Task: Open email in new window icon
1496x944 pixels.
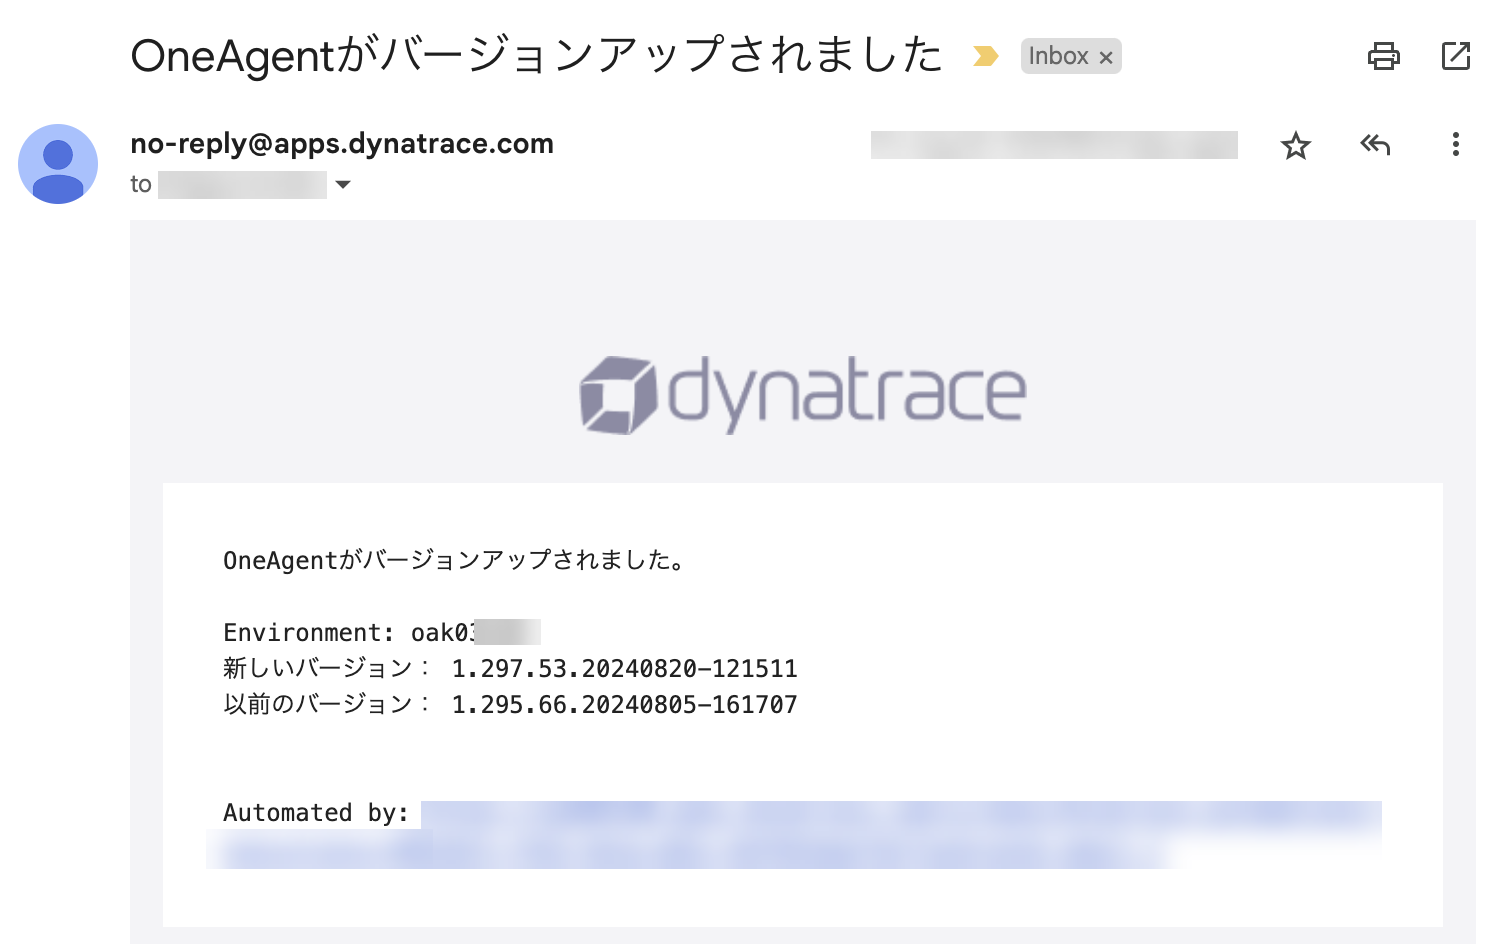Action: tap(1456, 56)
